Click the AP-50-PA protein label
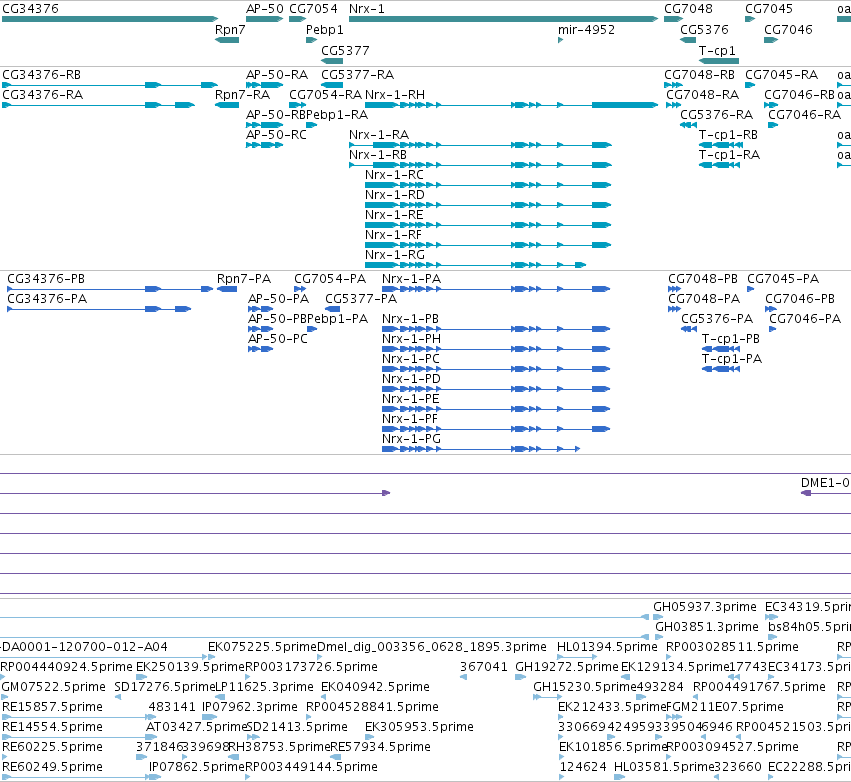Image resolution: width=851 pixels, height=782 pixels. pos(278,298)
